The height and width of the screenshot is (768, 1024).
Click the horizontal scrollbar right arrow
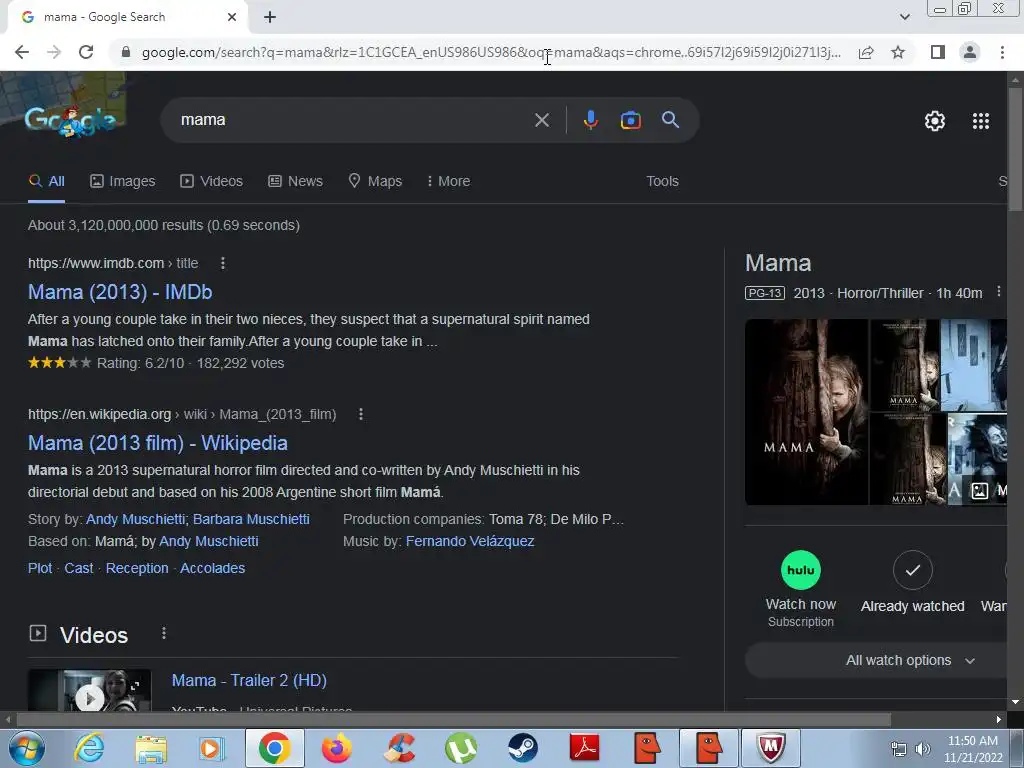999,720
